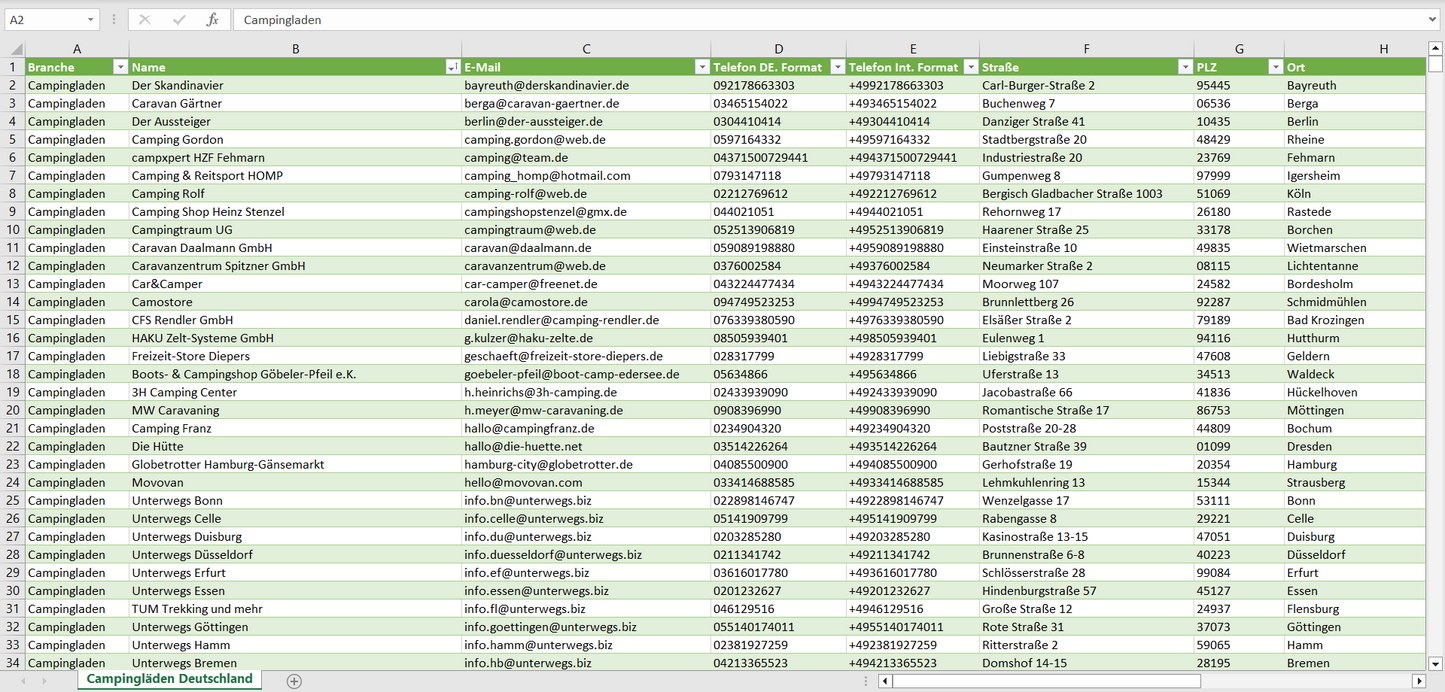Add a new sheet with the plus icon
The image size is (1445, 692).
tap(294, 681)
